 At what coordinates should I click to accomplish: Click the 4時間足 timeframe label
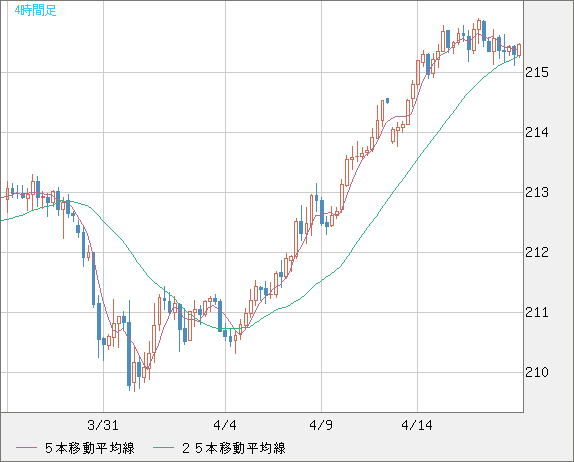point(36,10)
